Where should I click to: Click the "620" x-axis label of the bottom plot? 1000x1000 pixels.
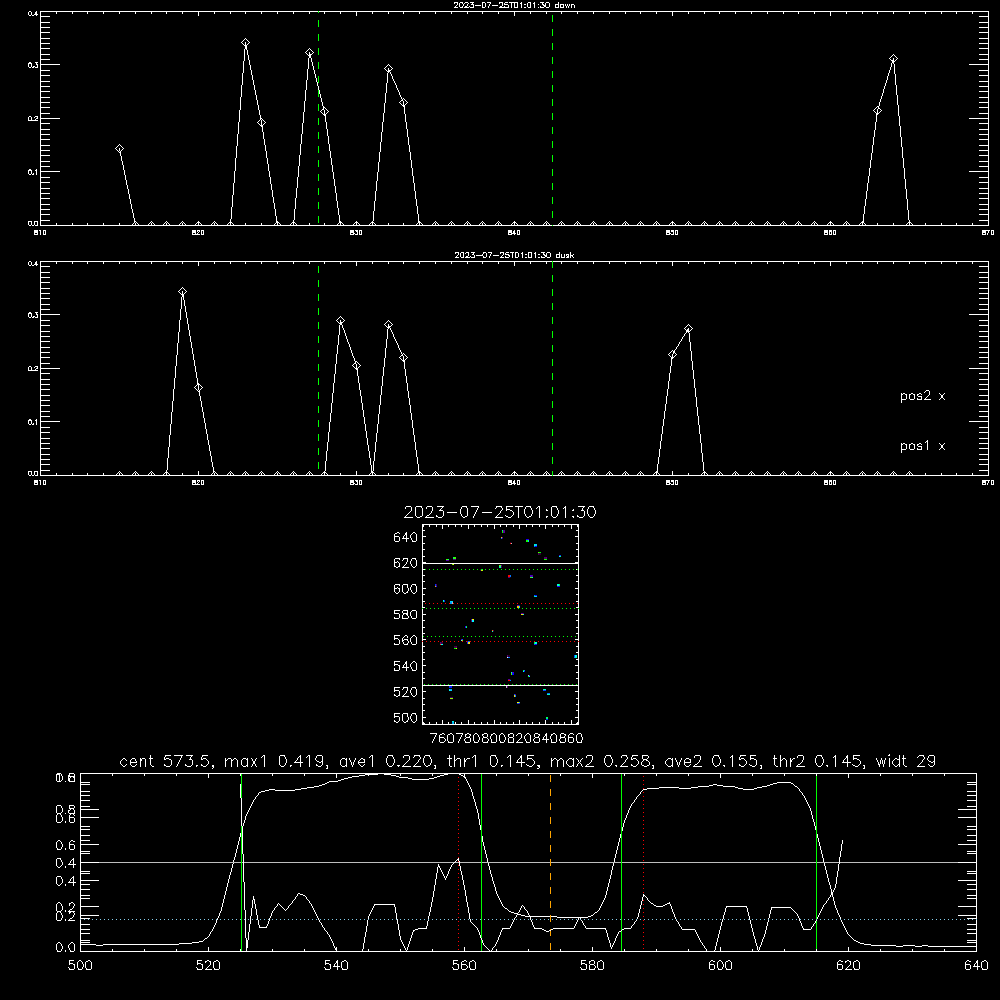point(848,966)
